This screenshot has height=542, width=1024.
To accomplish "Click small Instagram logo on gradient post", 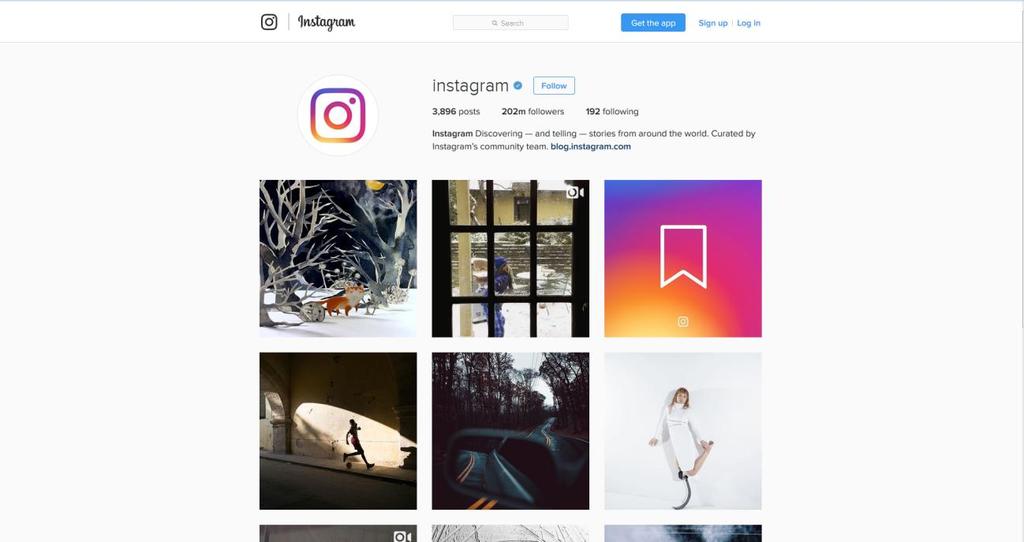I will (683, 321).
